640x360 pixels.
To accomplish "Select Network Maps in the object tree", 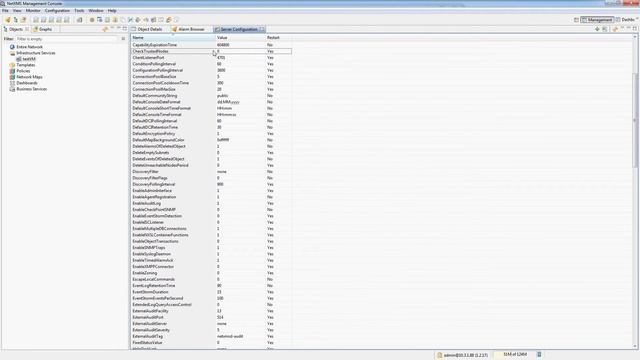I will point(29,77).
